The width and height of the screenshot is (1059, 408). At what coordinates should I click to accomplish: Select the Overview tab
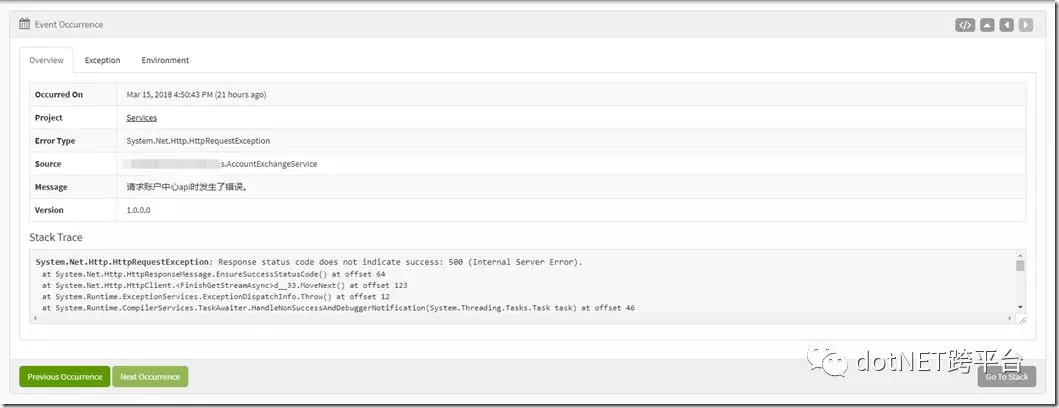tap(47, 60)
